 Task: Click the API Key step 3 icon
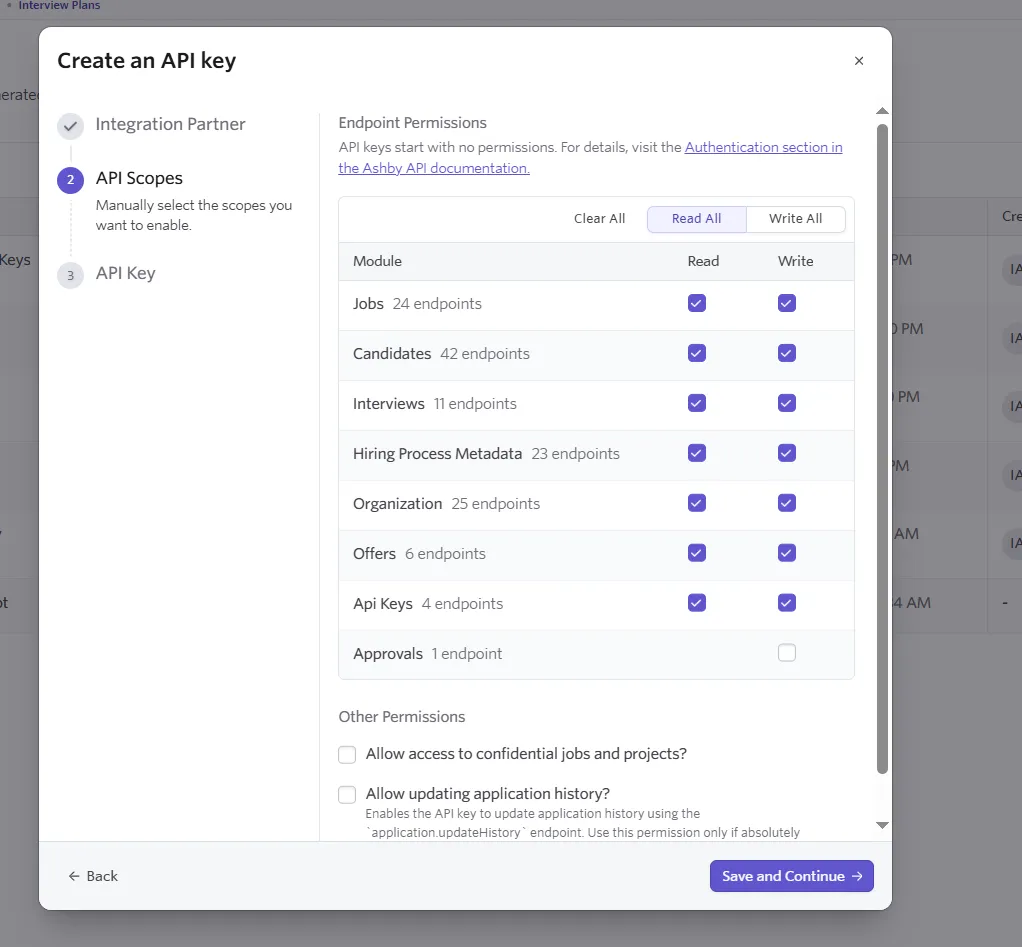click(x=70, y=275)
